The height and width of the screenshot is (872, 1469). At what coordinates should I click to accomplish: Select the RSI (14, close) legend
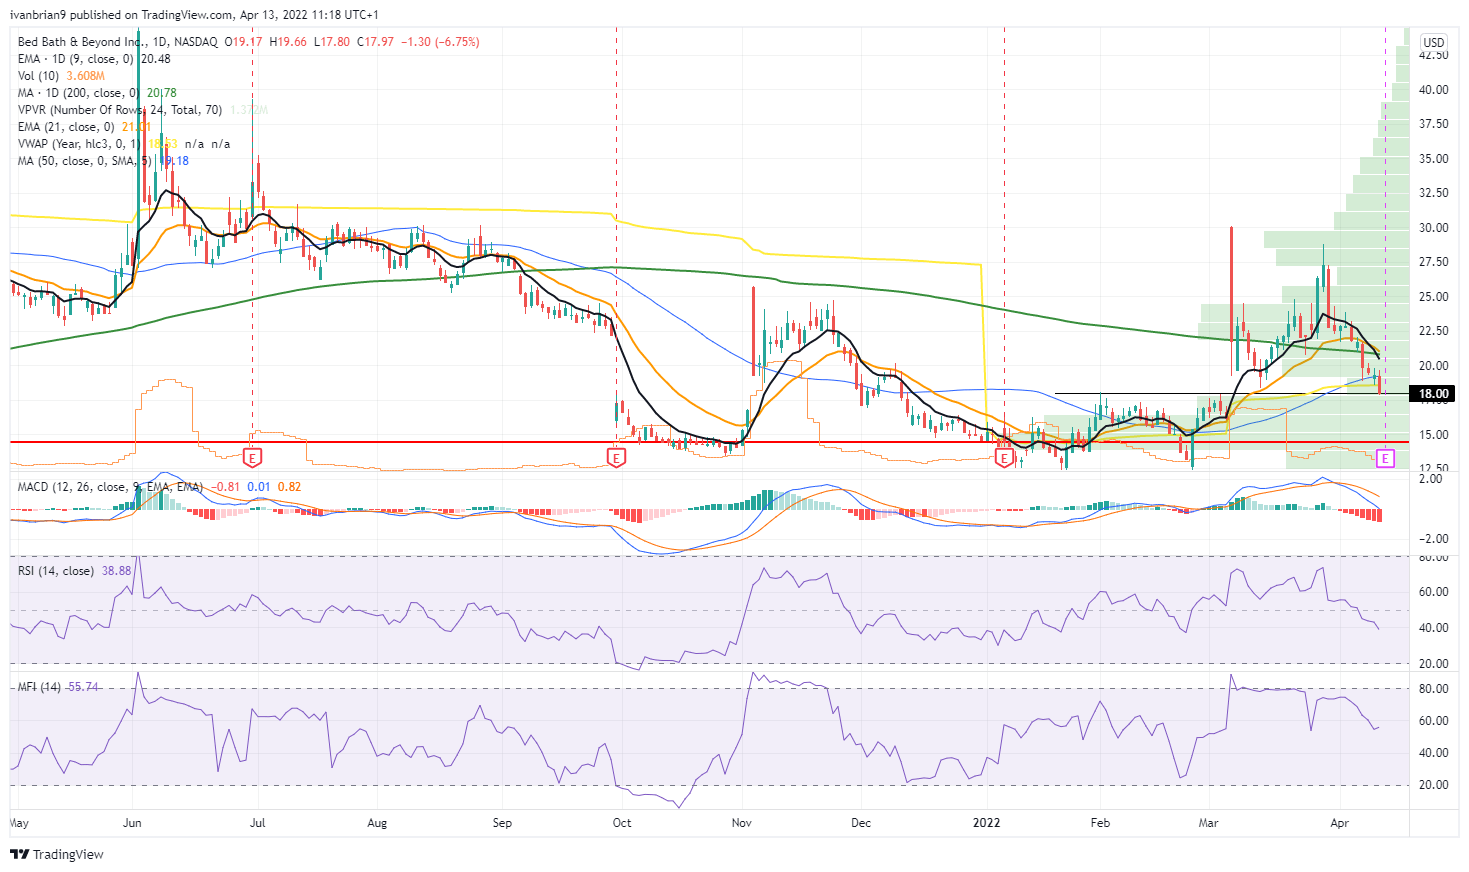coord(56,571)
